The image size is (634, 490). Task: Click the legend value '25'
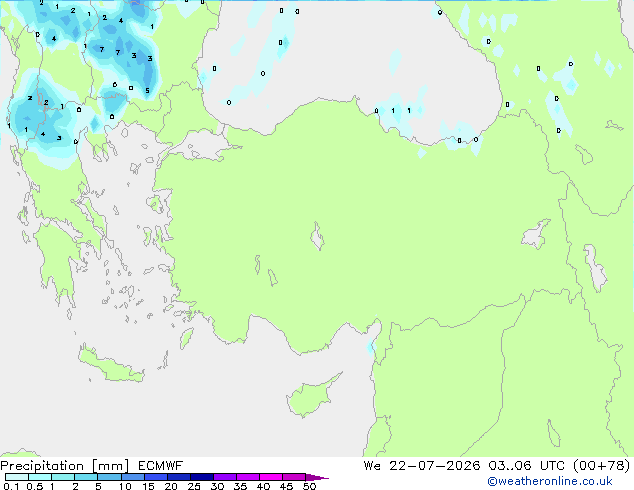(x=194, y=486)
